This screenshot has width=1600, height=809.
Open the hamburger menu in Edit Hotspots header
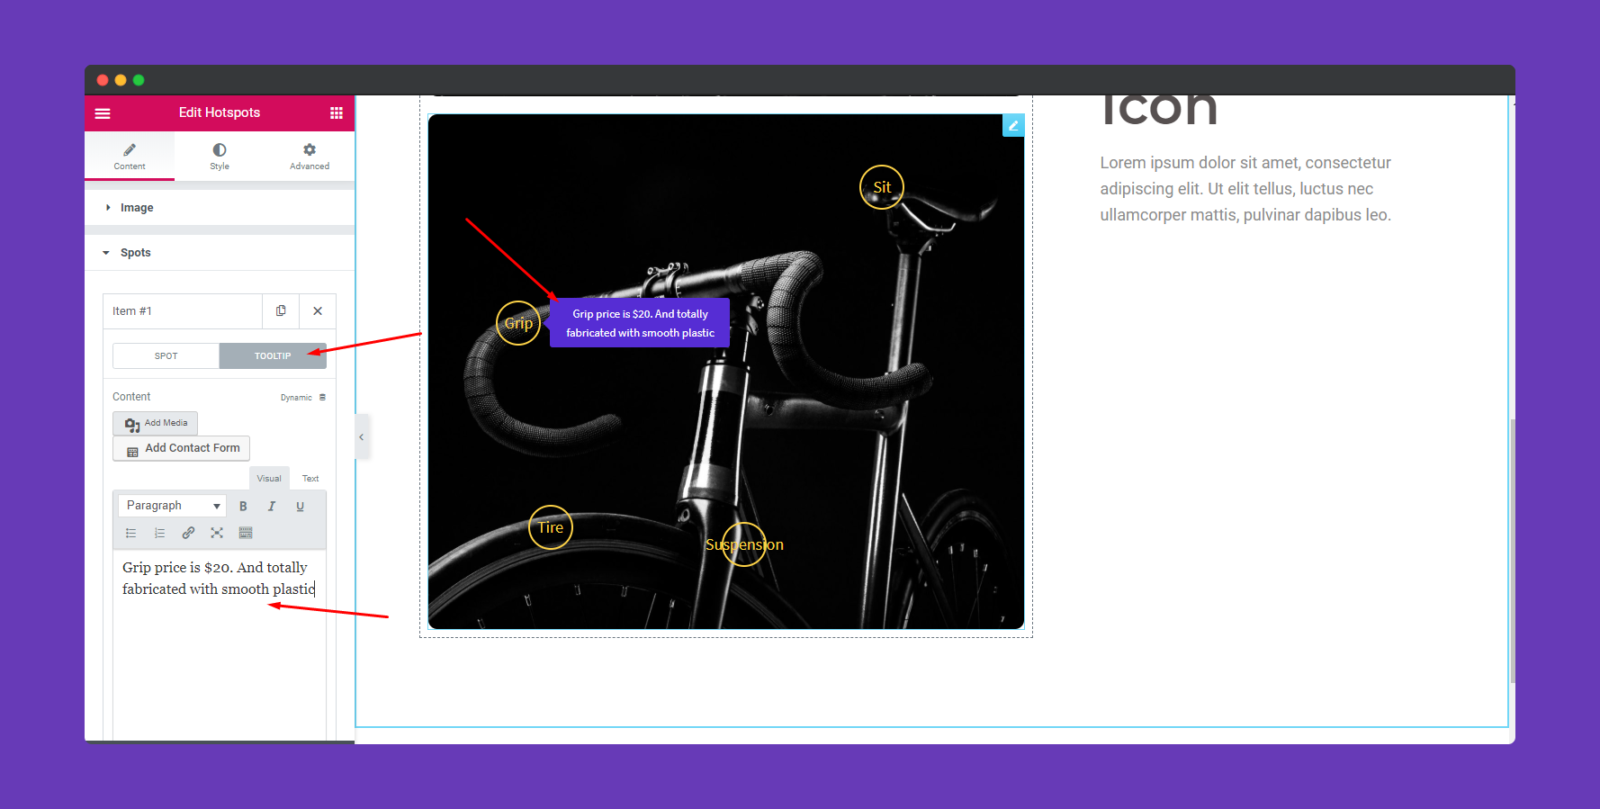(102, 113)
